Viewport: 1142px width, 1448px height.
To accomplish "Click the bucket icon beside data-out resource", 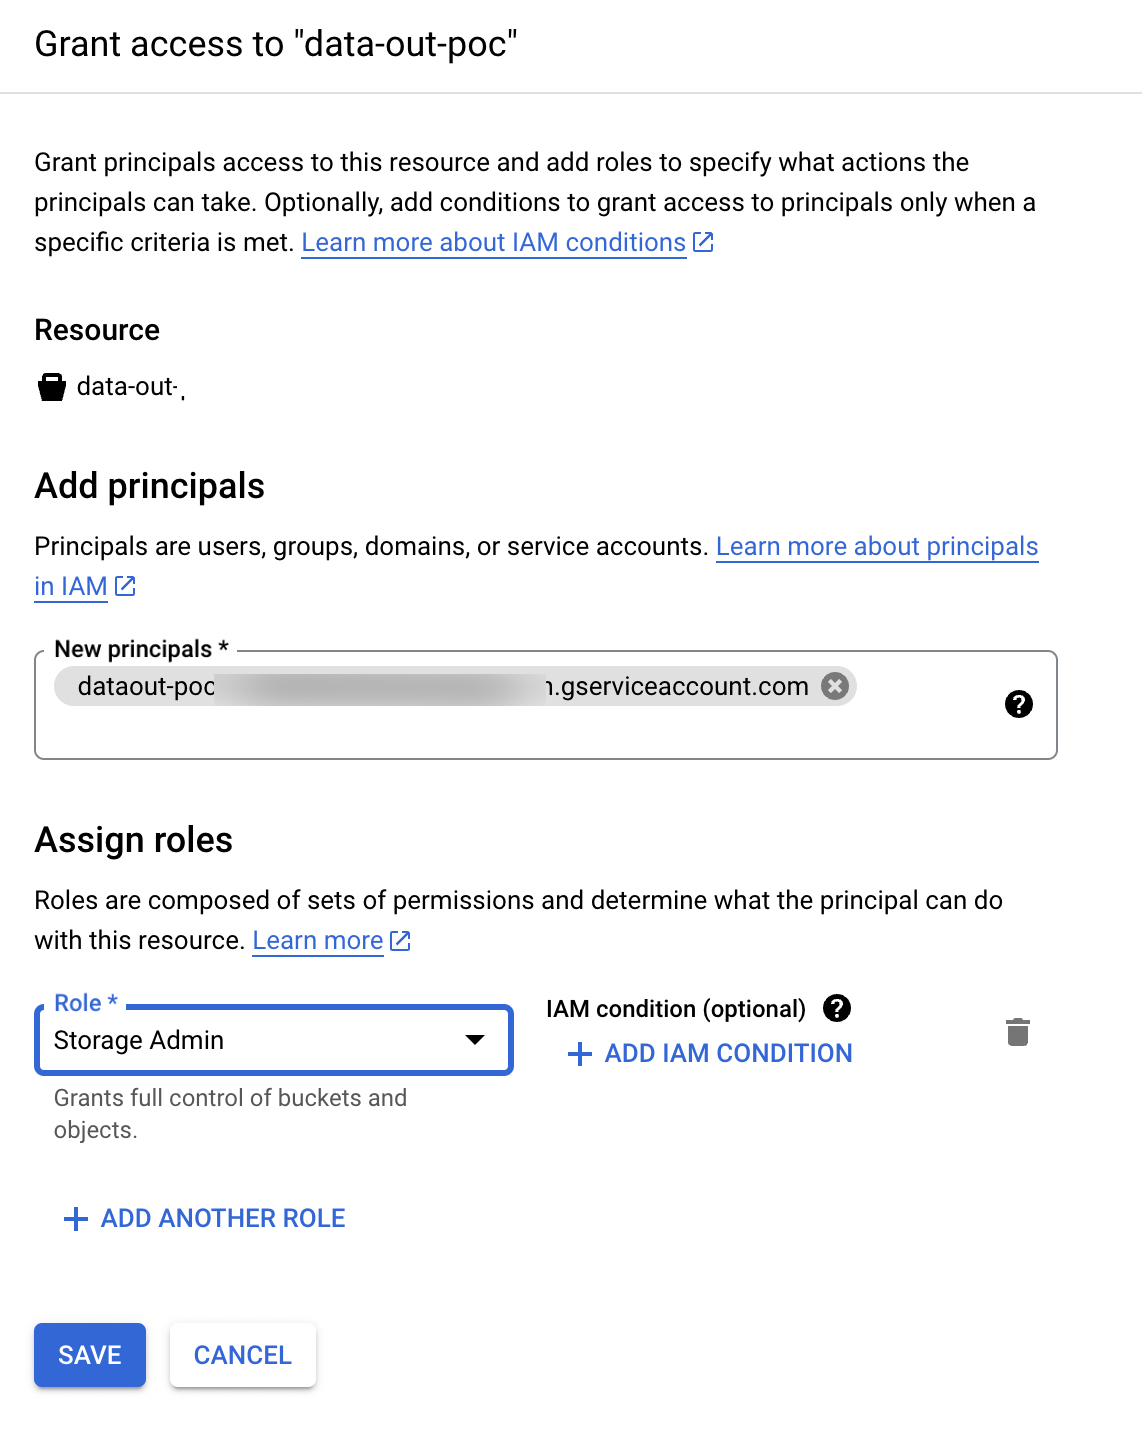I will 52,387.
